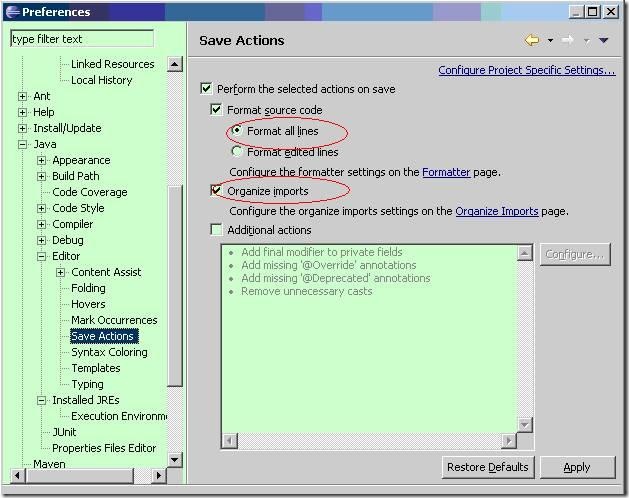Expand the Content Assist node

[60, 272]
